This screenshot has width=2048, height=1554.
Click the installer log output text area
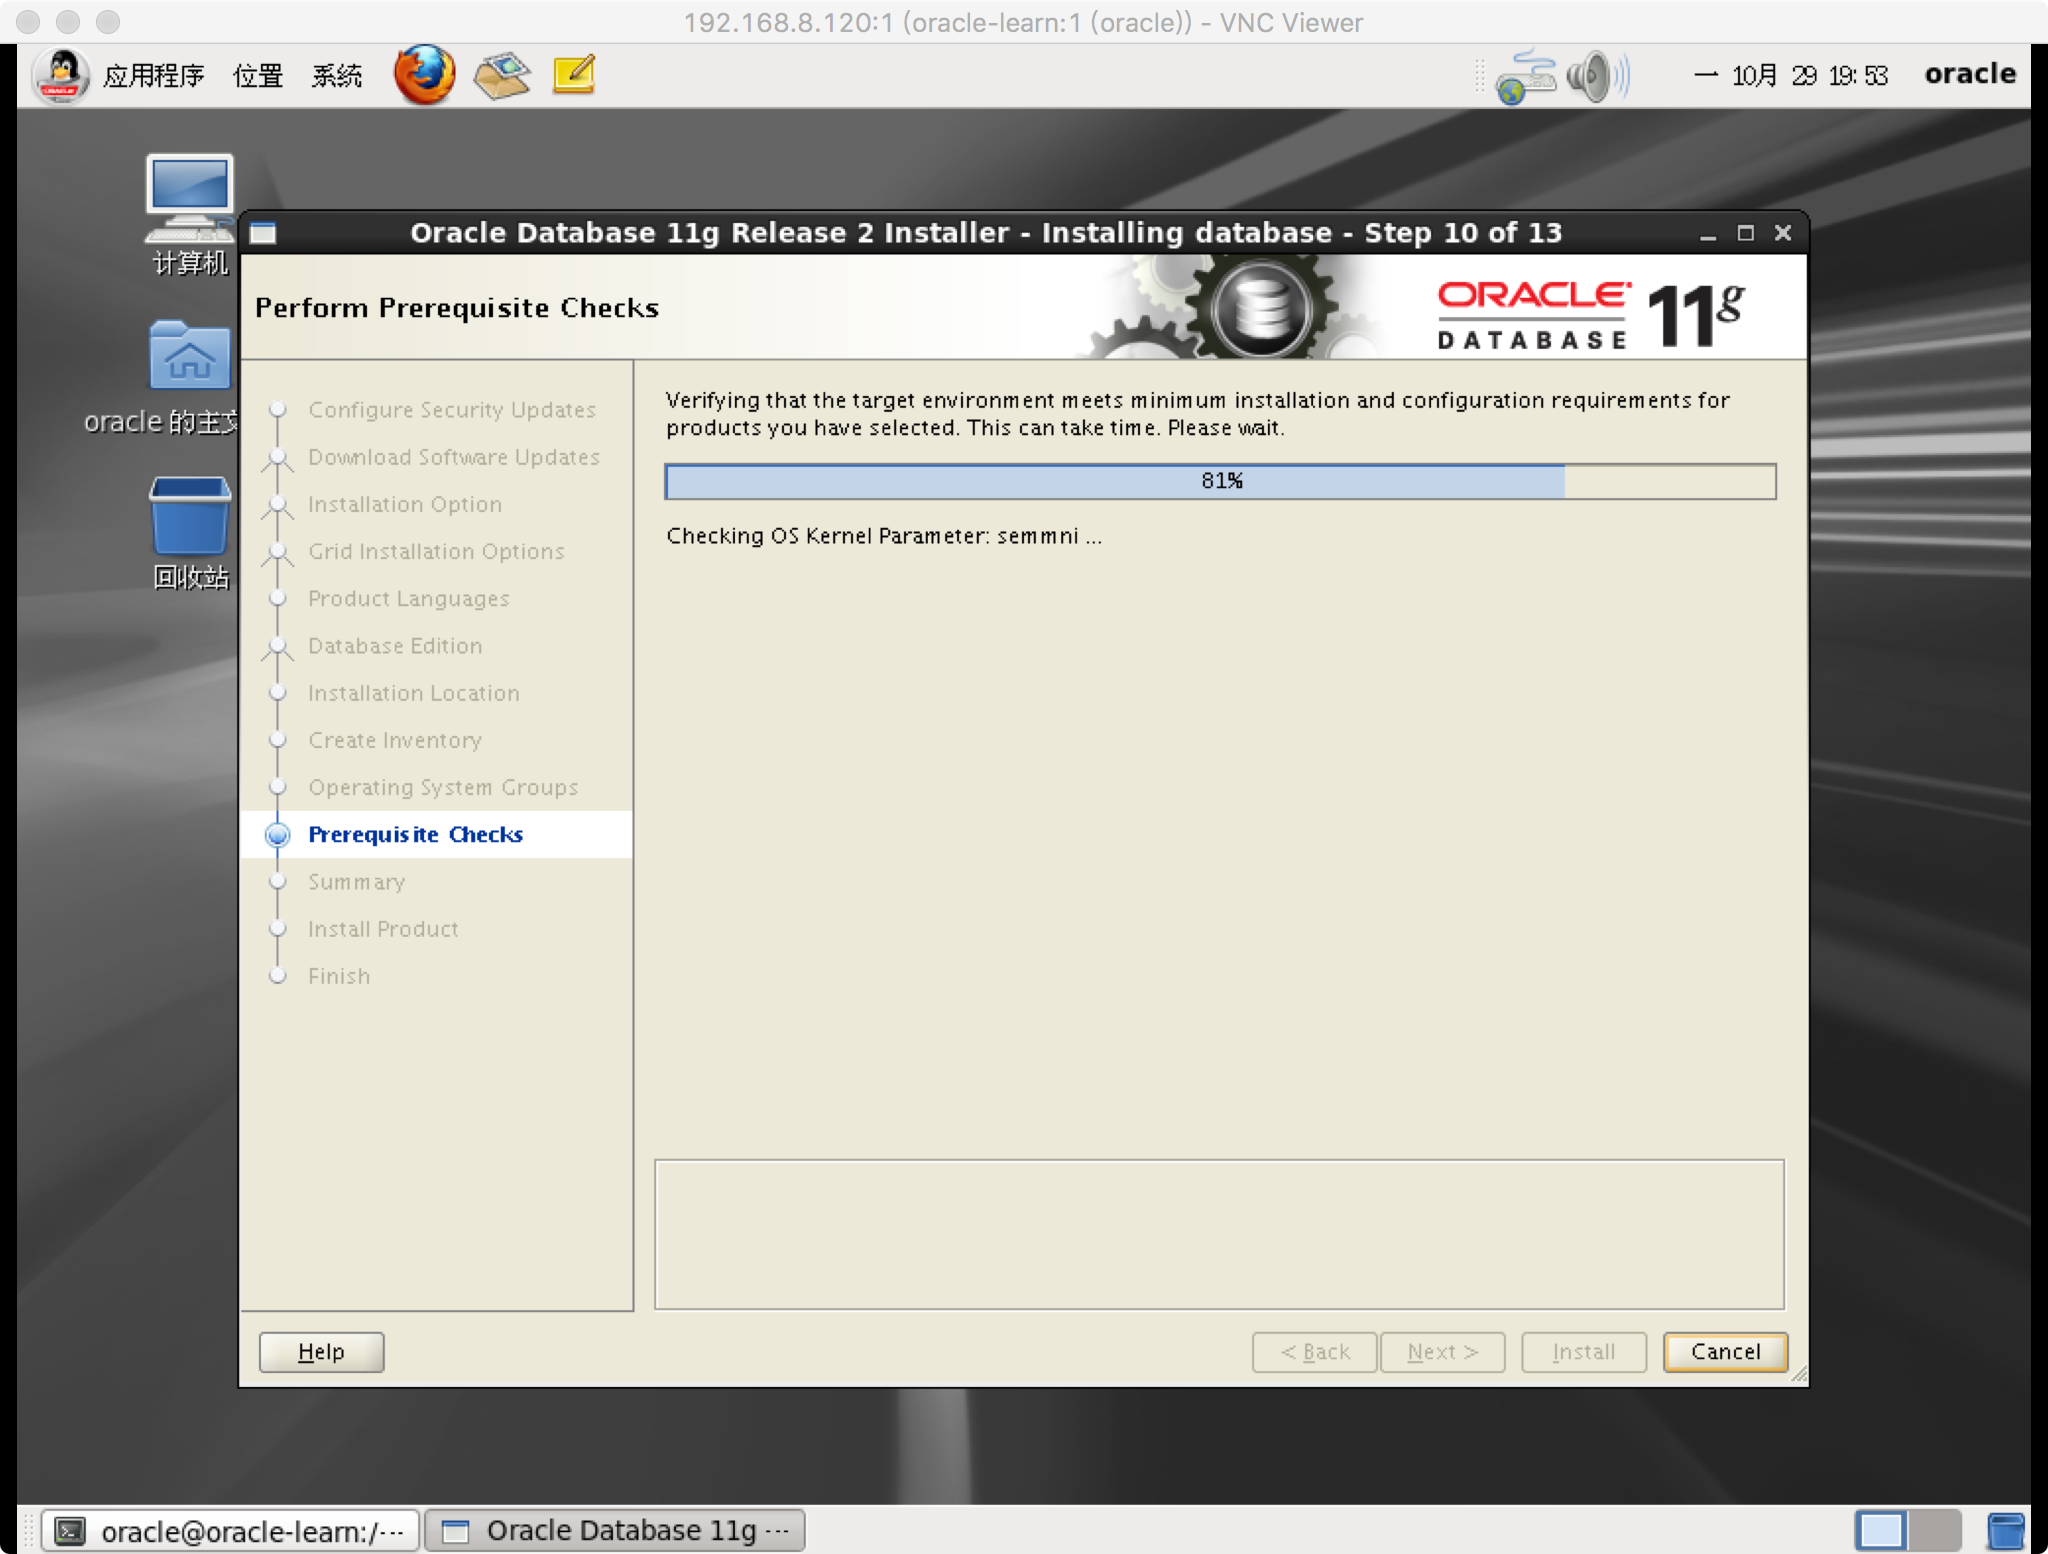coord(1221,1231)
